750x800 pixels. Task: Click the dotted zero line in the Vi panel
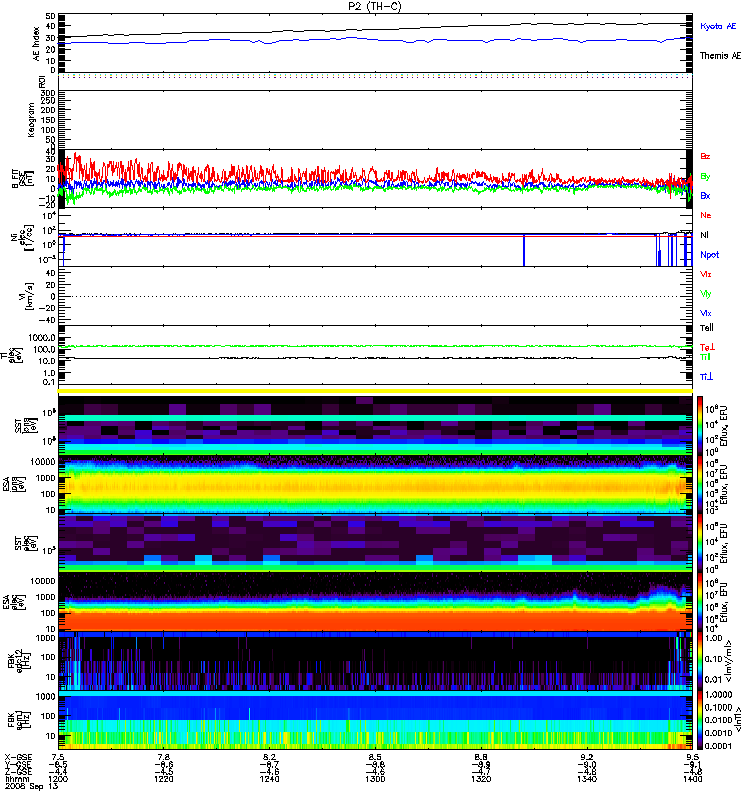(375, 296)
